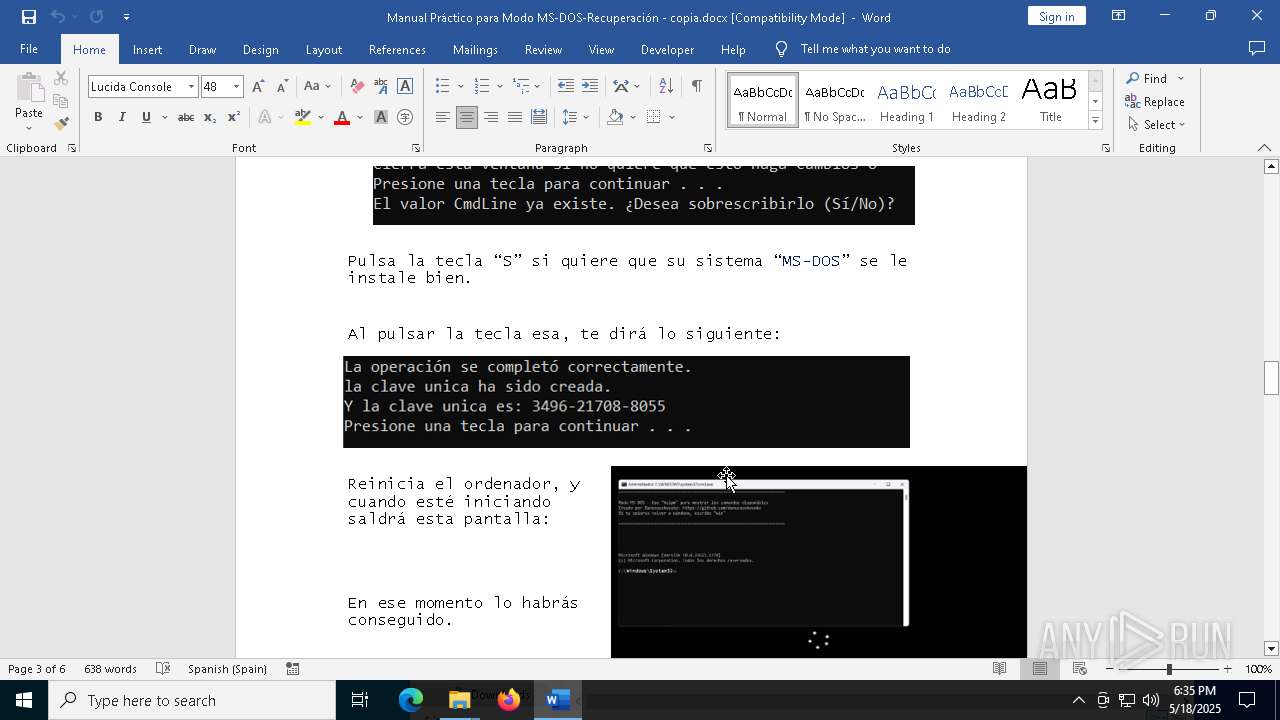The height and width of the screenshot is (720, 1280).
Task: Open line spacing options
Action: point(575,117)
